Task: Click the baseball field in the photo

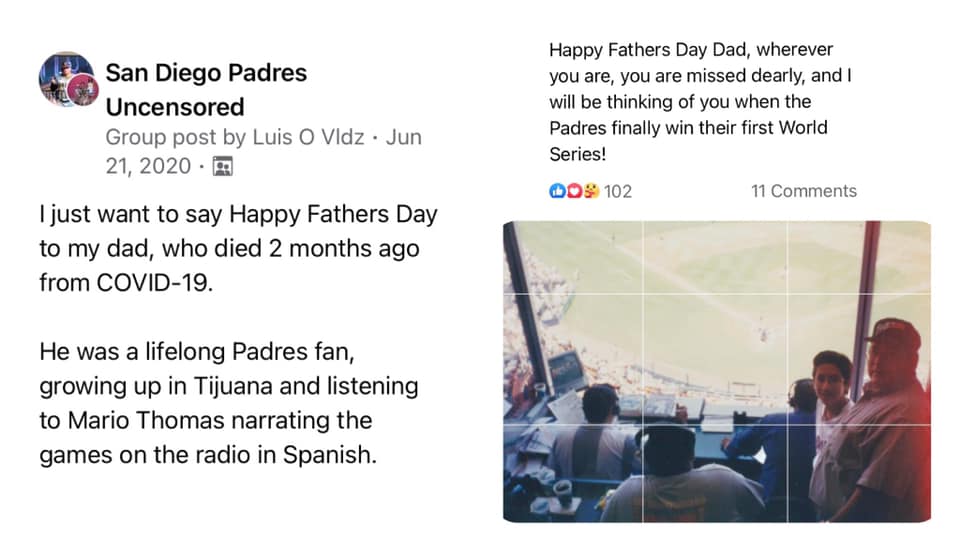Action: point(700,290)
